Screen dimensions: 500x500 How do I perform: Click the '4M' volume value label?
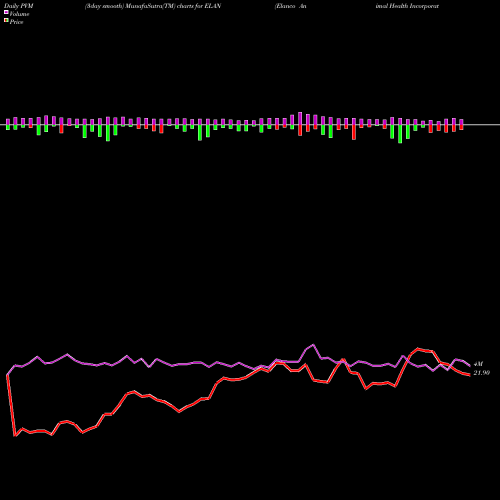[x=478, y=364]
